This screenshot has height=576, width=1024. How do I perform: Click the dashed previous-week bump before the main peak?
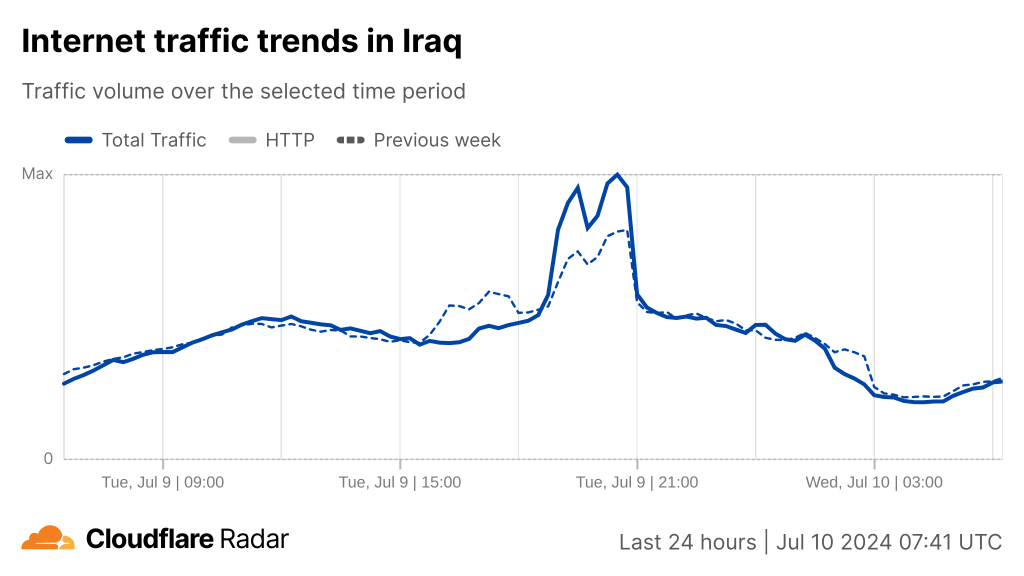click(x=489, y=292)
